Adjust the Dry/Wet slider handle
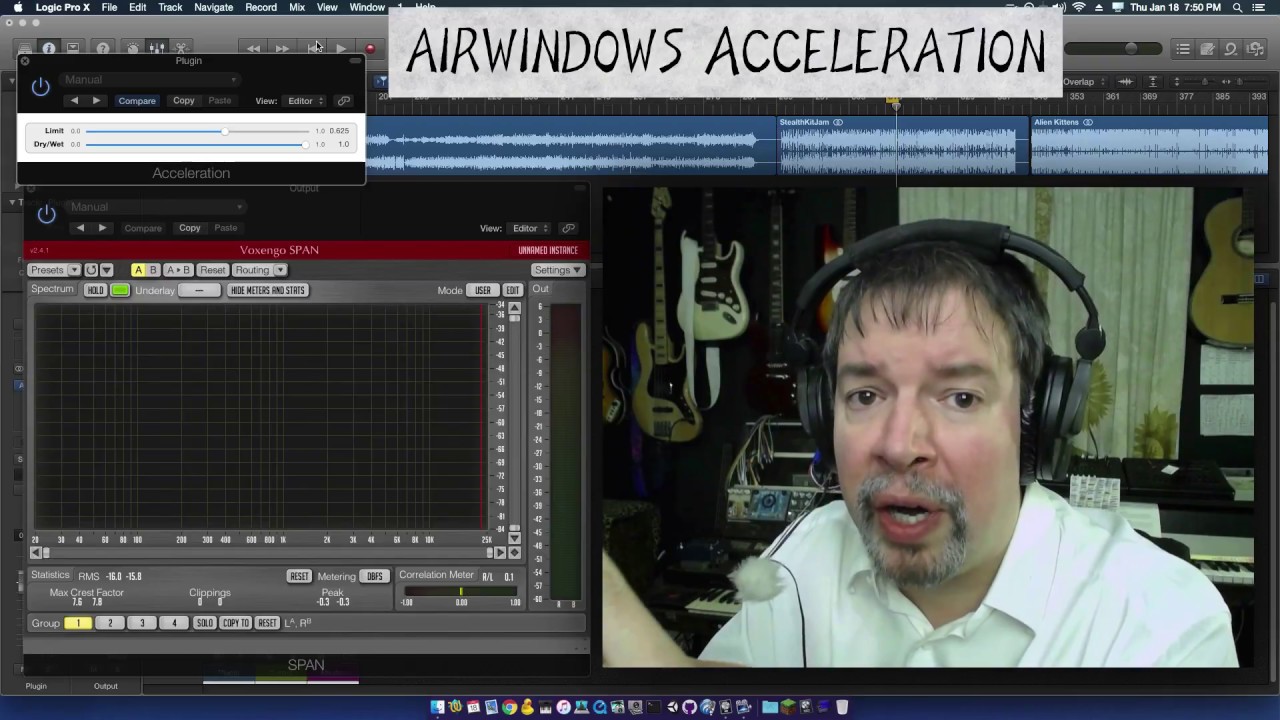 (305, 144)
